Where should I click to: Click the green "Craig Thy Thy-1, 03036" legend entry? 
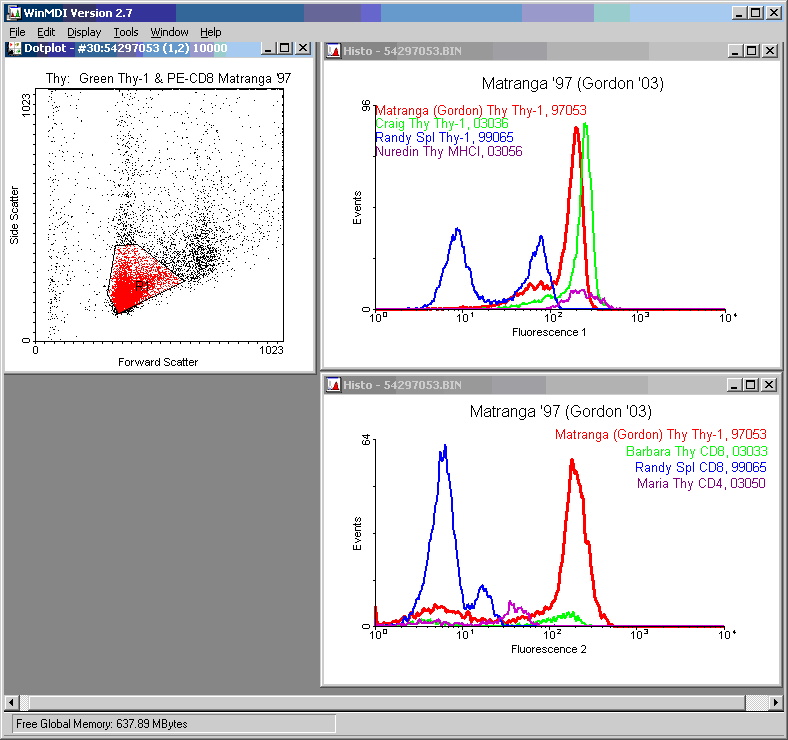pyautogui.click(x=441, y=124)
